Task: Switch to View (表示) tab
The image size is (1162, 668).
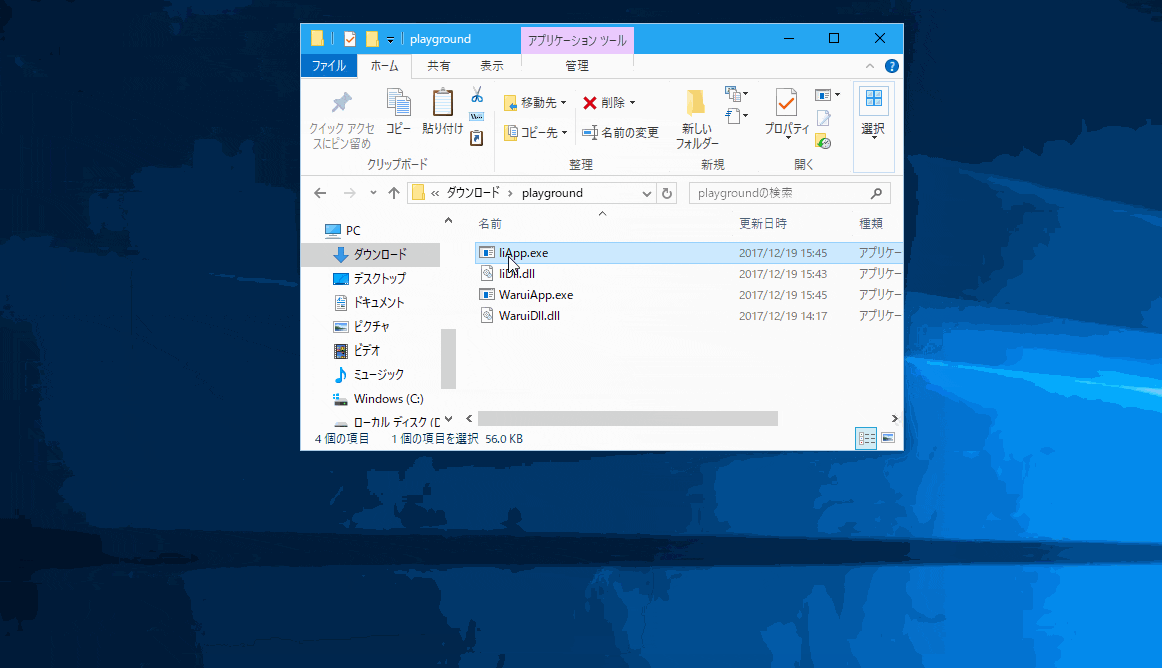Action: coord(491,66)
